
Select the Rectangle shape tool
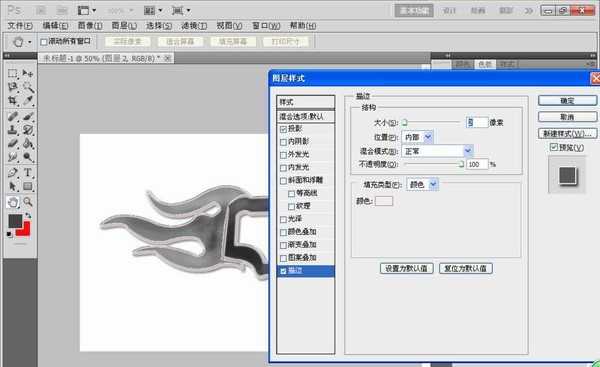tap(28, 186)
